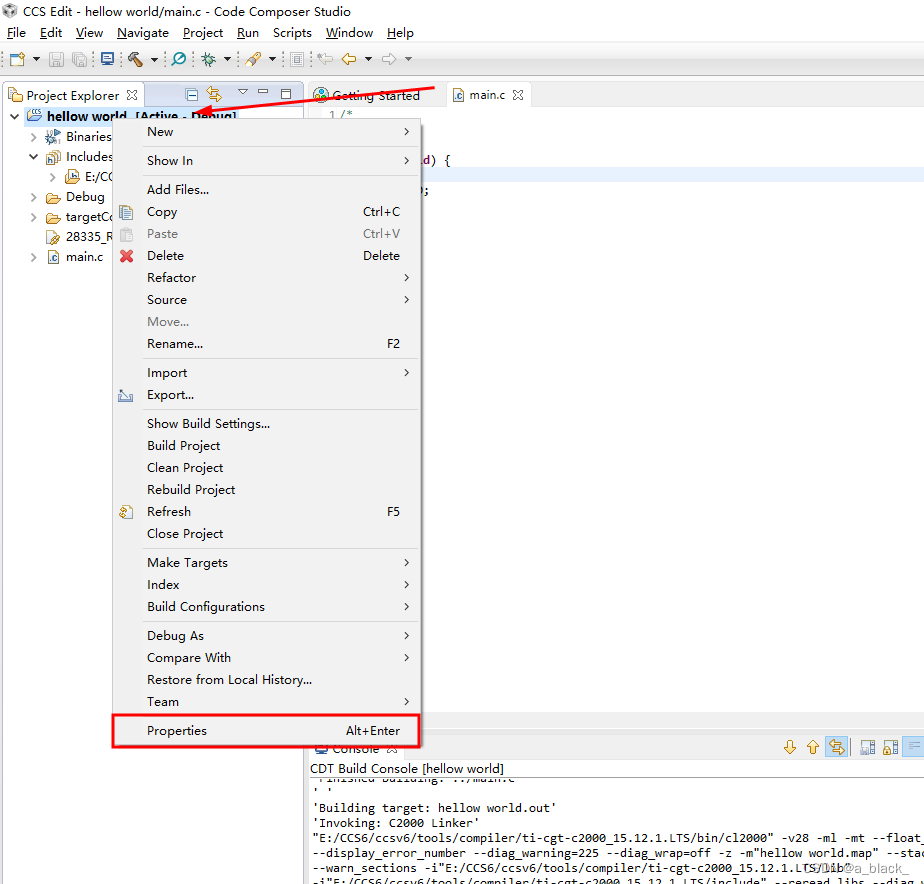
Task: Click the New project toolbar icon
Action: coord(18,59)
